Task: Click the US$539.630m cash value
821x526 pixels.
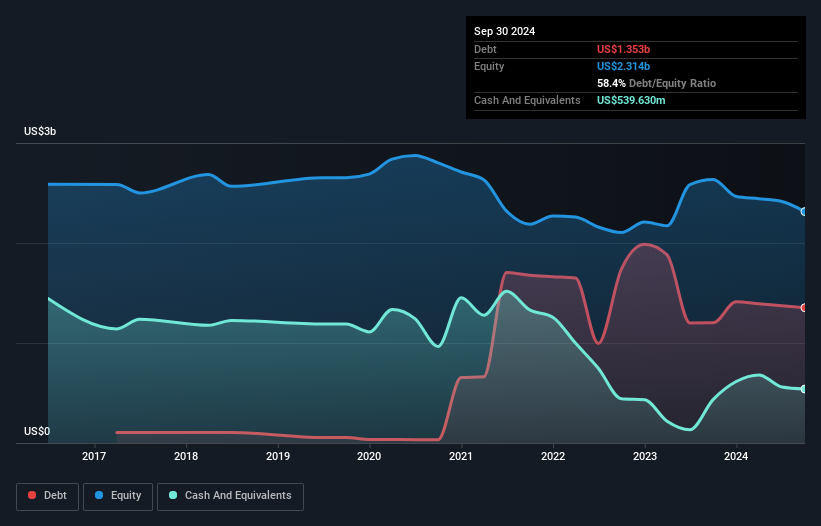Action: pos(631,100)
